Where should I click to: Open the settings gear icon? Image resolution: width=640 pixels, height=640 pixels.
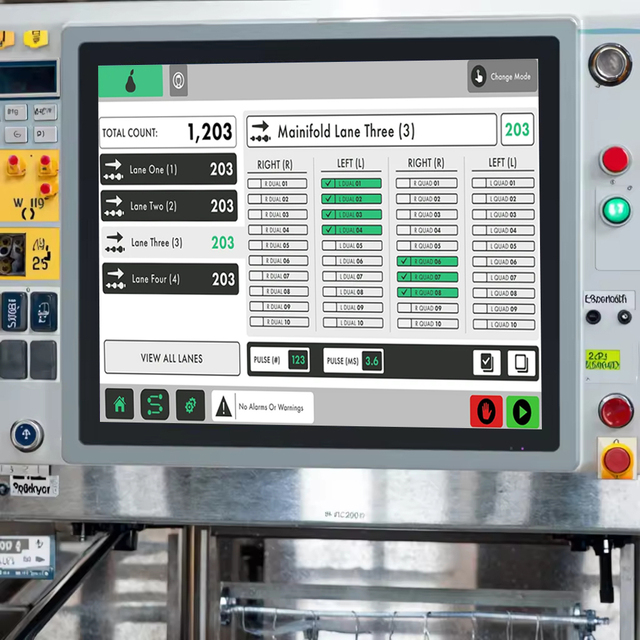190,405
